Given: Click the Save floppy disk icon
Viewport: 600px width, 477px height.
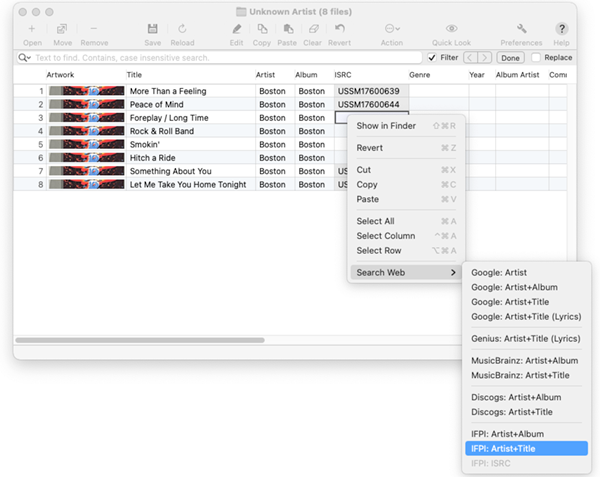Looking at the screenshot, I should click(152, 29).
